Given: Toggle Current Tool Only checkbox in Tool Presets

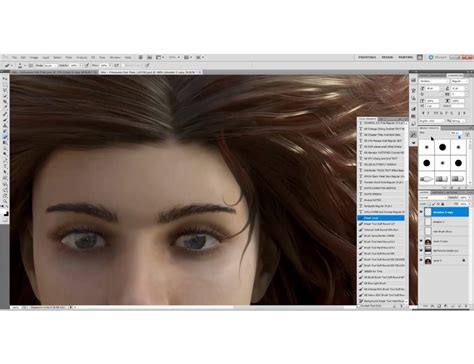Looking at the screenshot, I should tap(360, 305).
